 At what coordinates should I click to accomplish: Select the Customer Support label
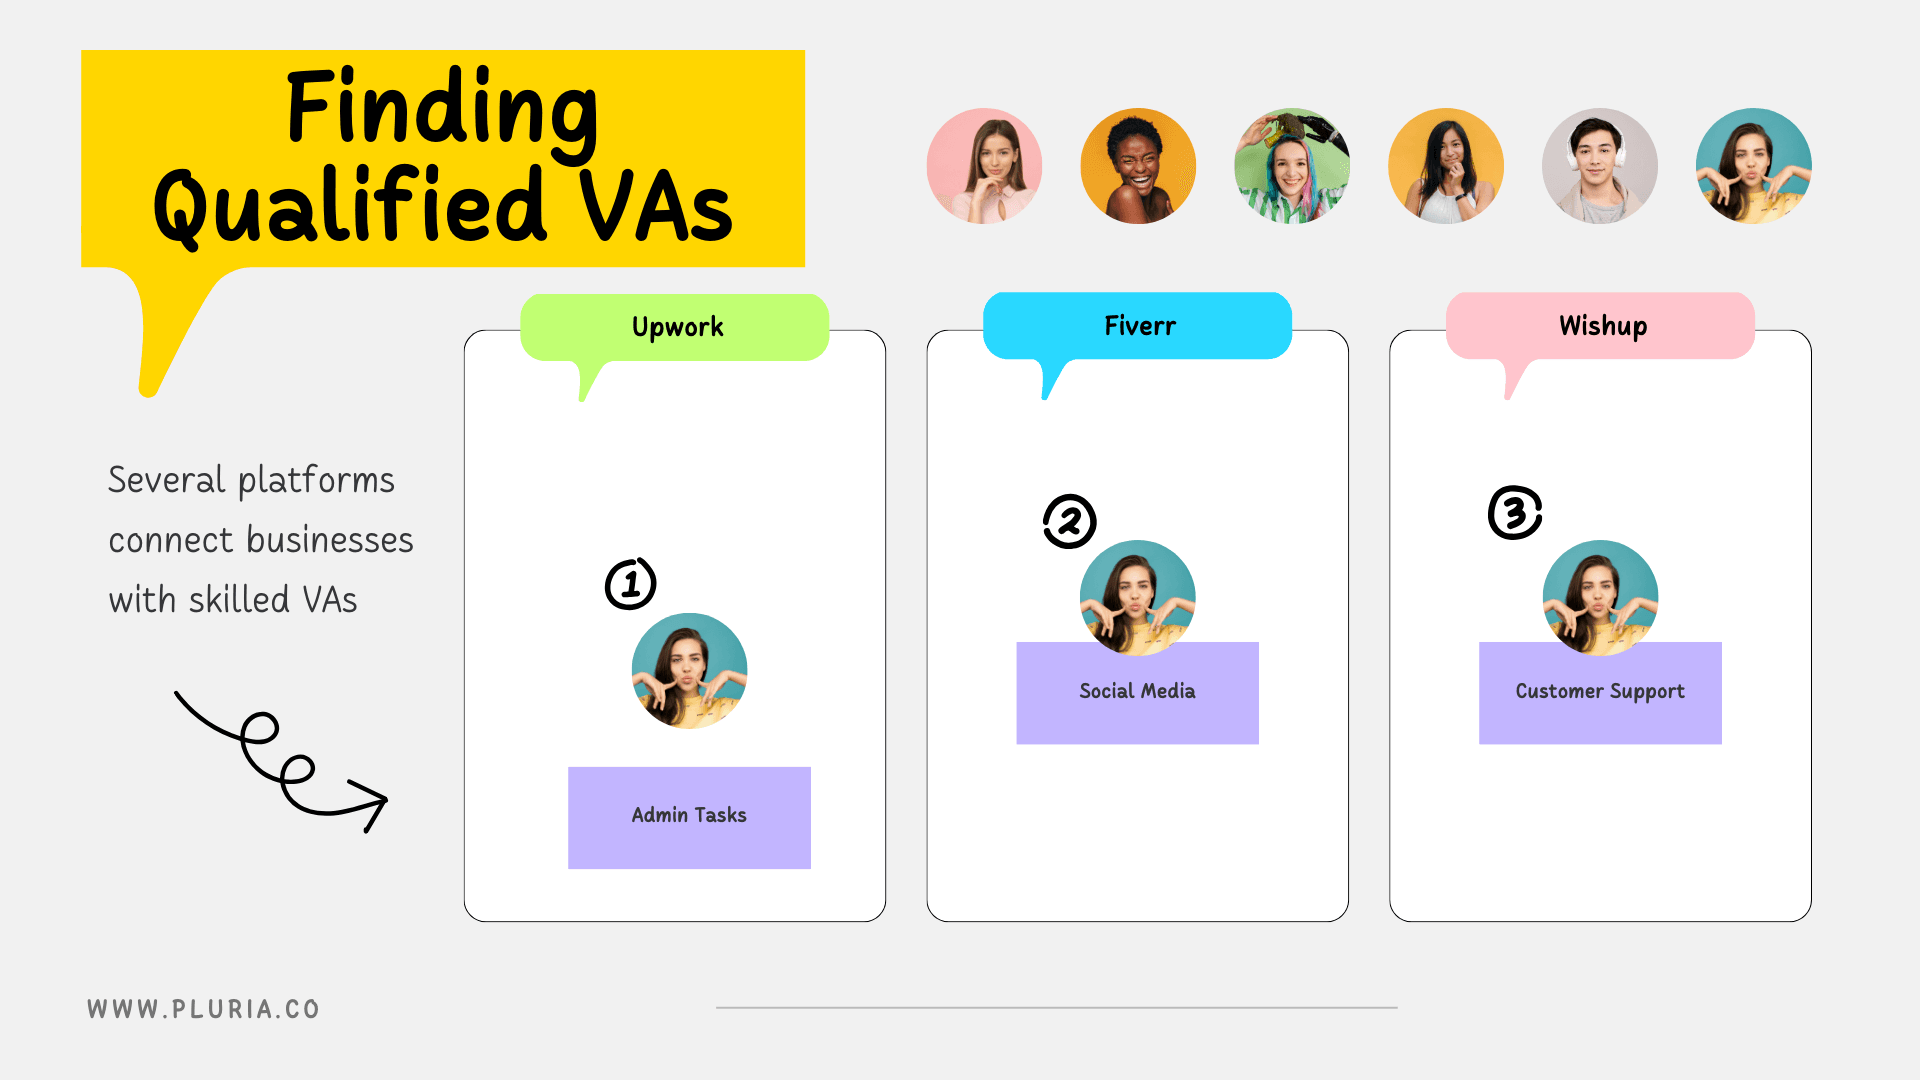click(x=1600, y=691)
